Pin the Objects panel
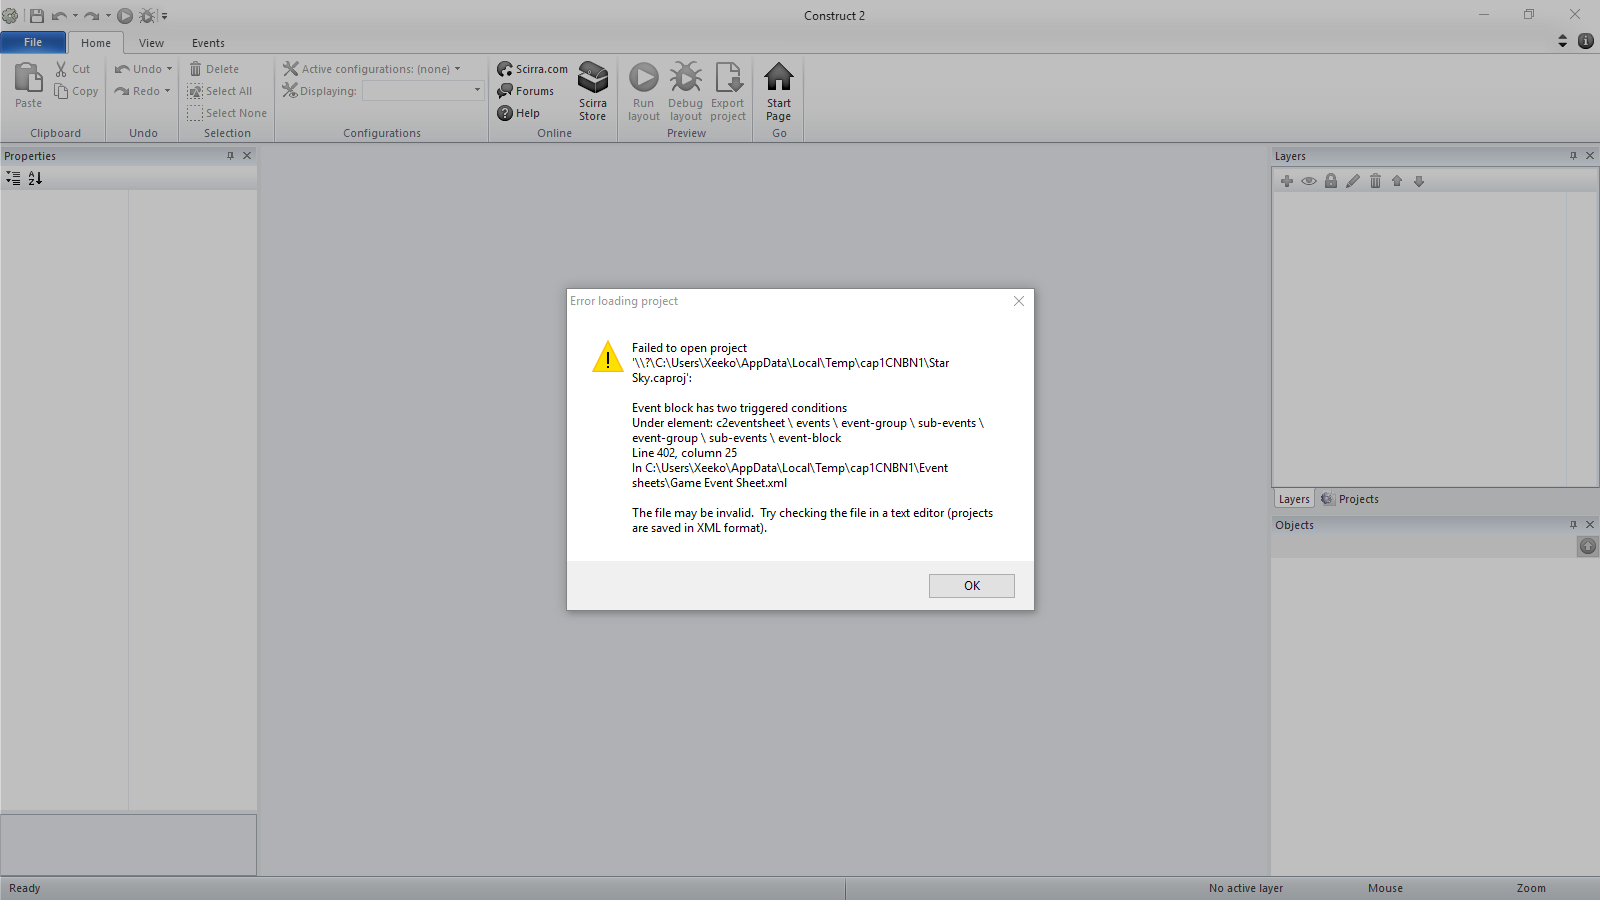The width and height of the screenshot is (1600, 900). click(x=1573, y=525)
